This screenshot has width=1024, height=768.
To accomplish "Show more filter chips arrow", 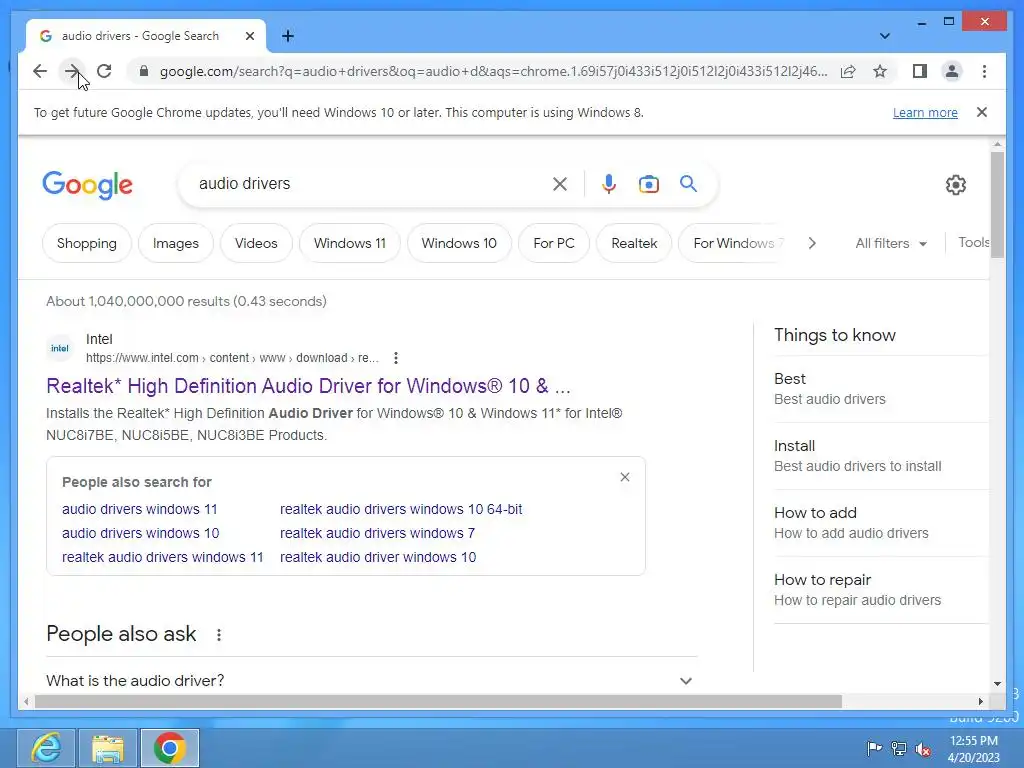I will pyautogui.click(x=812, y=243).
